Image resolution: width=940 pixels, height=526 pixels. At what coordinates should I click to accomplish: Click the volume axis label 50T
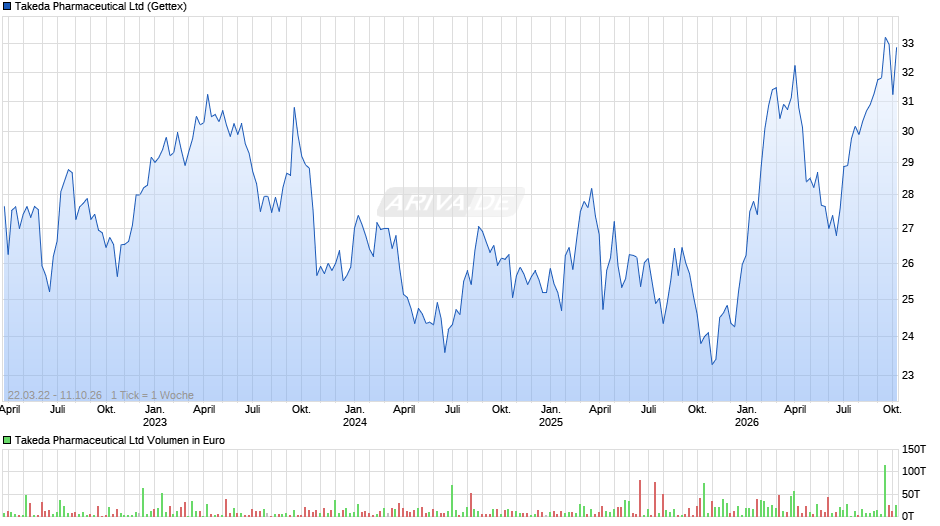click(911, 494)
